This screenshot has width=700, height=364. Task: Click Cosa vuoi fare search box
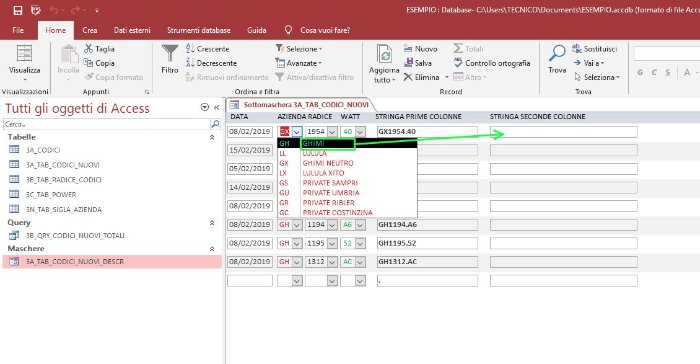(325, 30)
